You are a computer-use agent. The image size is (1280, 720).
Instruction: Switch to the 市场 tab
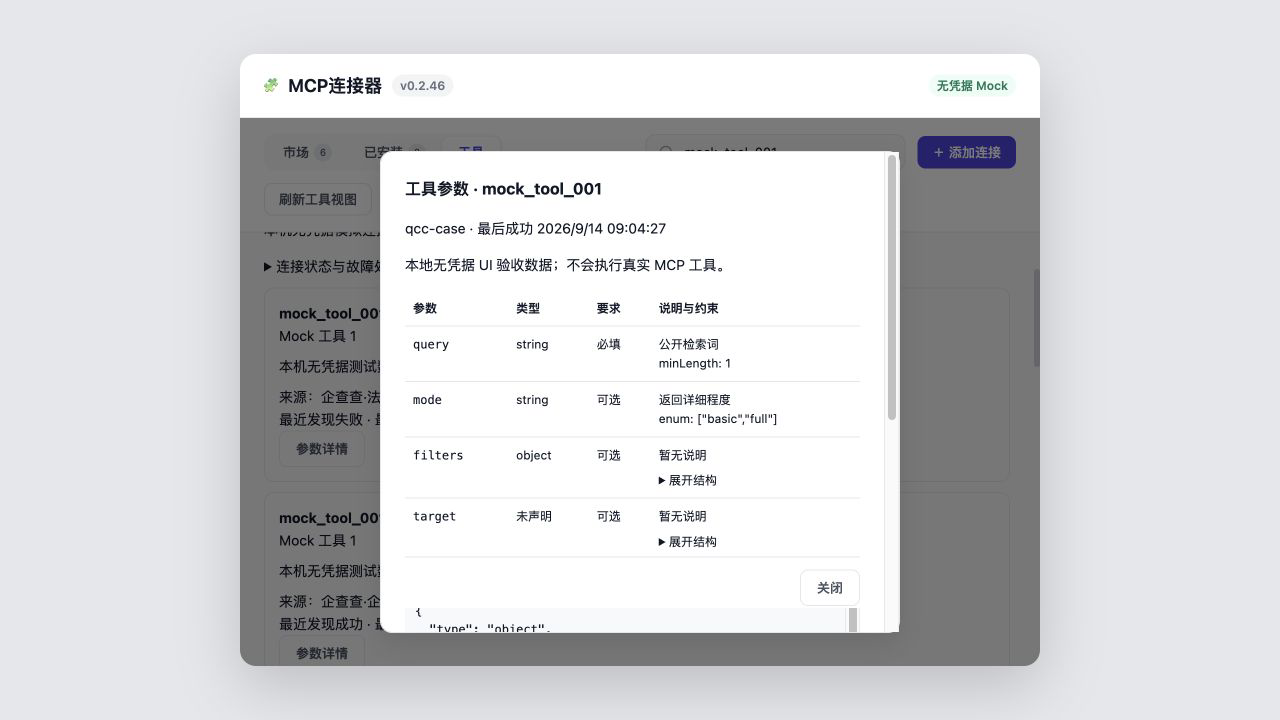(x=306, y=152)
